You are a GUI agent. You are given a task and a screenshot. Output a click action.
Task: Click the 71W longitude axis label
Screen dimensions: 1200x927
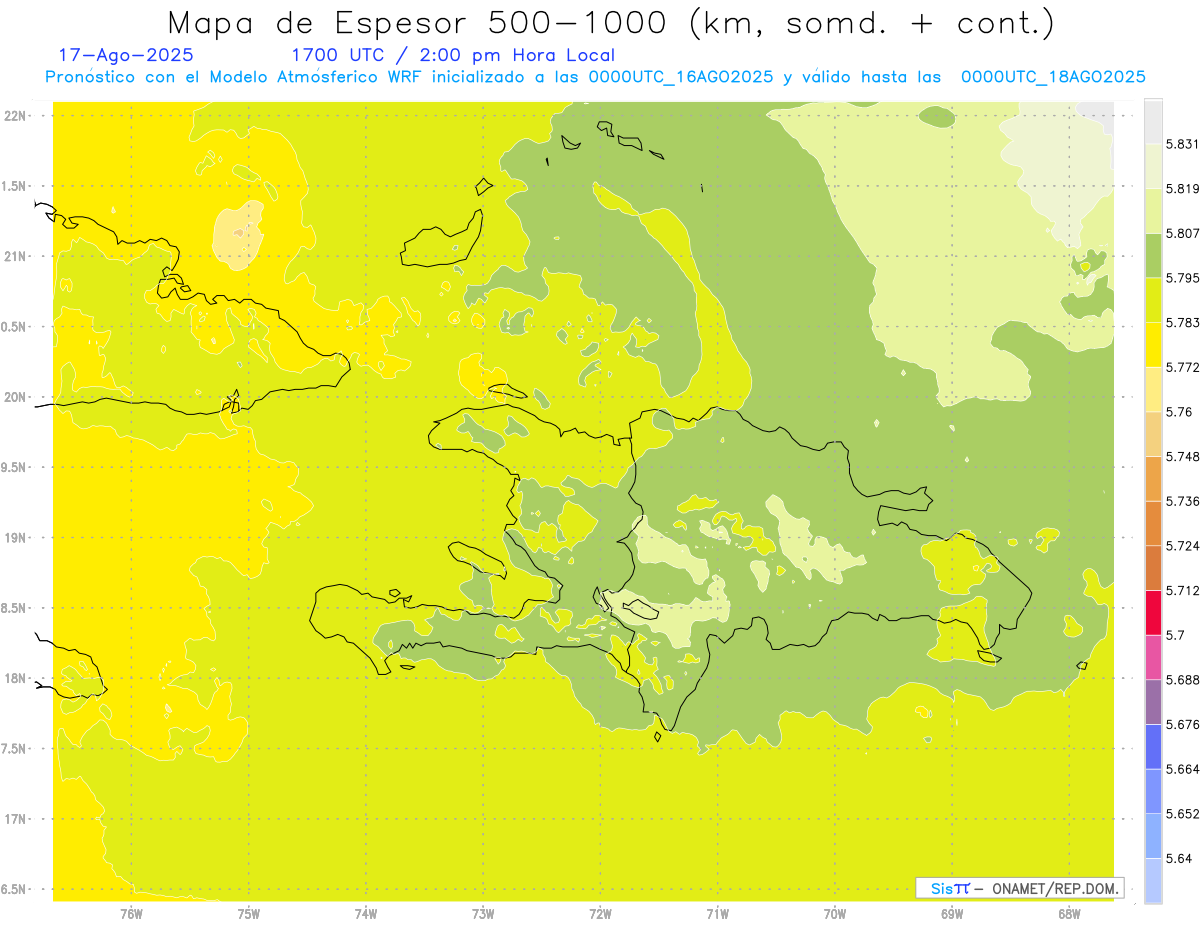click(717, 913)
